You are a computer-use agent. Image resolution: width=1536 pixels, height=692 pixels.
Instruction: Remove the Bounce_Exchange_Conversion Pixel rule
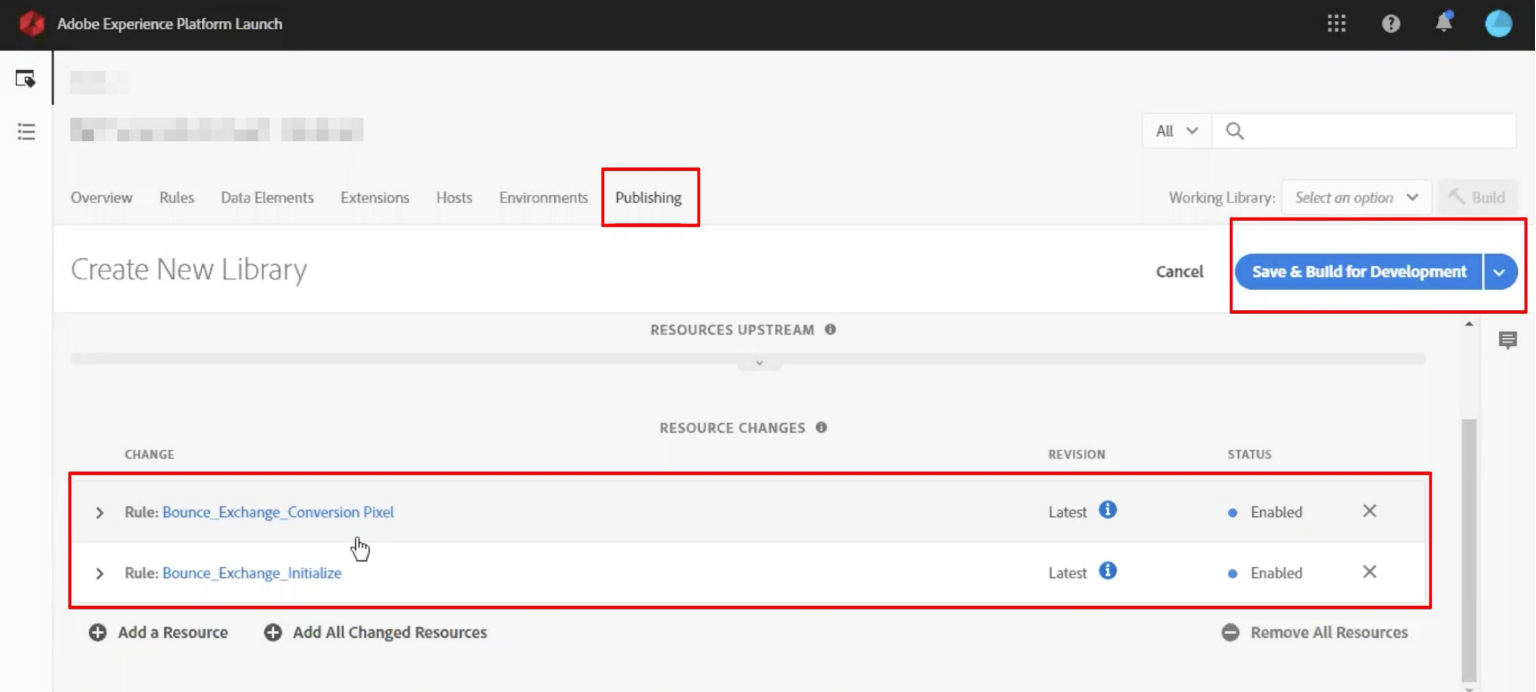[1370, 511]
